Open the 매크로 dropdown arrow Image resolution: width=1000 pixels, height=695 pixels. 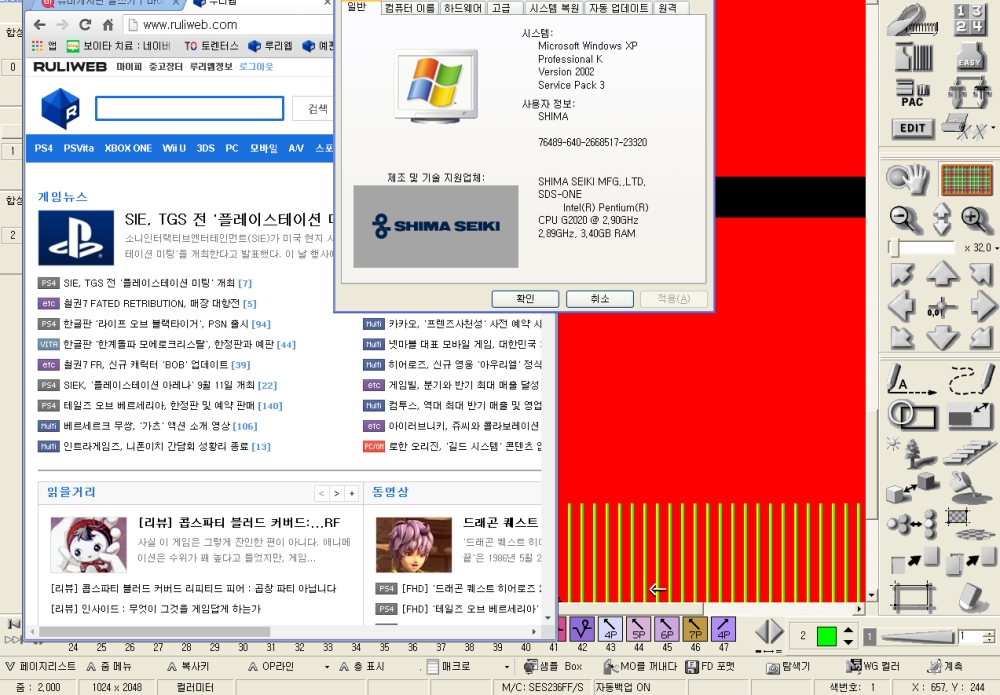[507, 667]
